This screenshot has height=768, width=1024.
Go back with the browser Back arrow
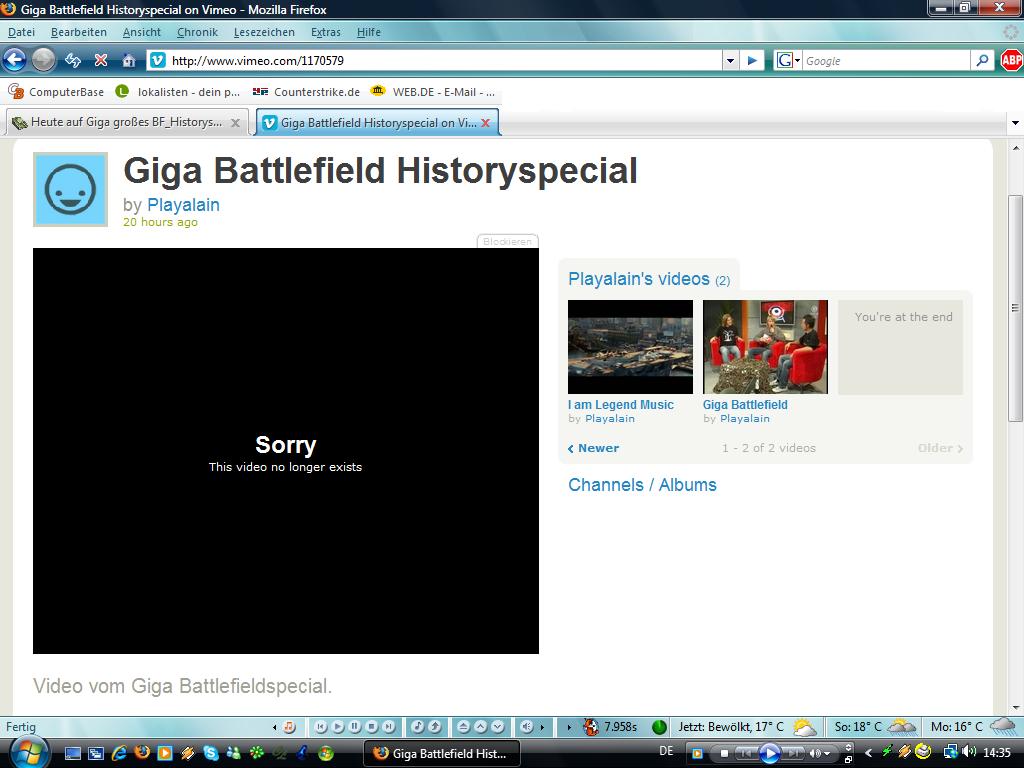[x=14, y=60]
